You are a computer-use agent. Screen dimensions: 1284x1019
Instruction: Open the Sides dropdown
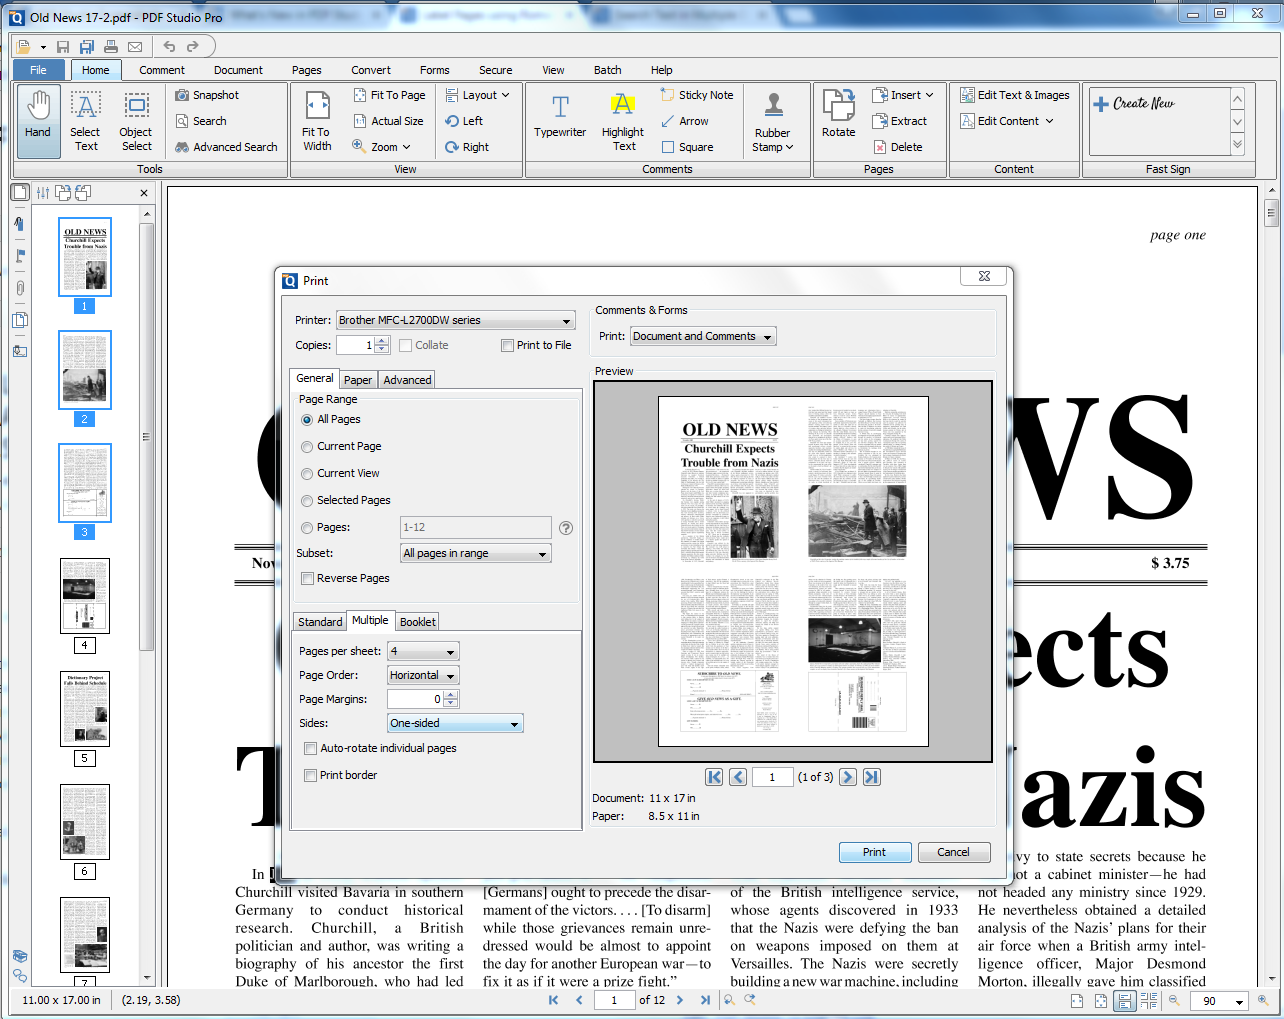(455, 723)
